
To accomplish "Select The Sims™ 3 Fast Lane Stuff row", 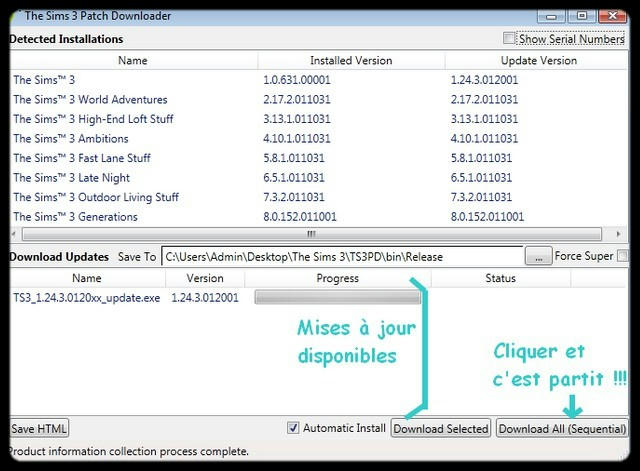I will pyautogui.click(x=318, y=158).
